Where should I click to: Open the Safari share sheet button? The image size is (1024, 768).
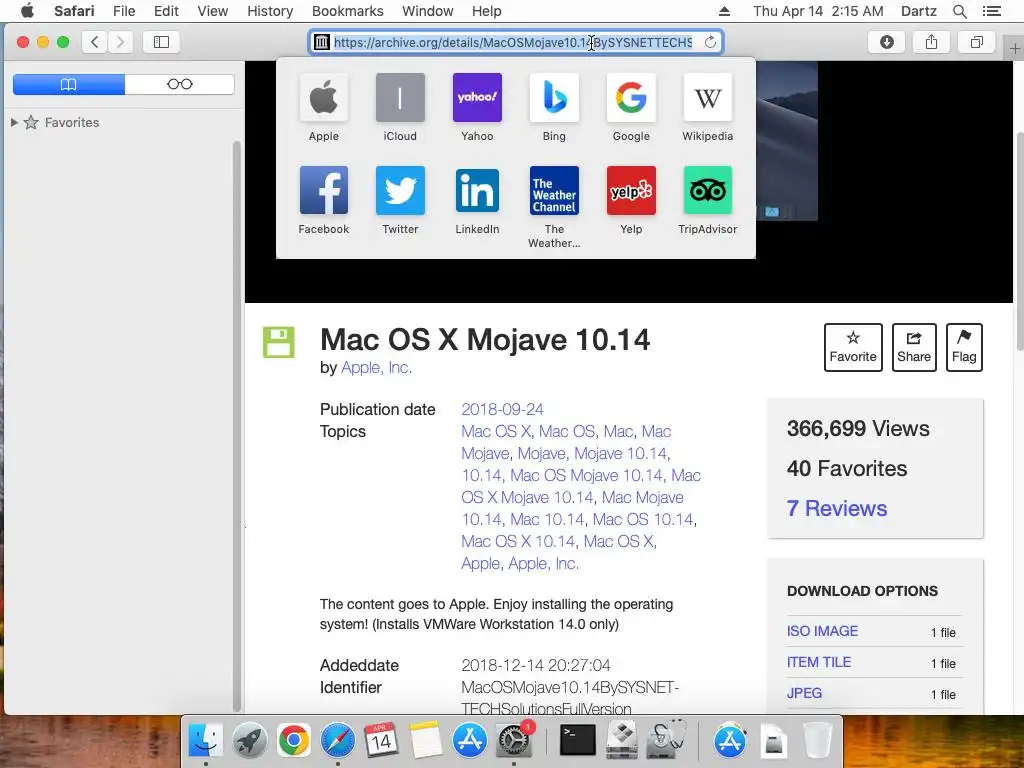[x=931, y=42]
